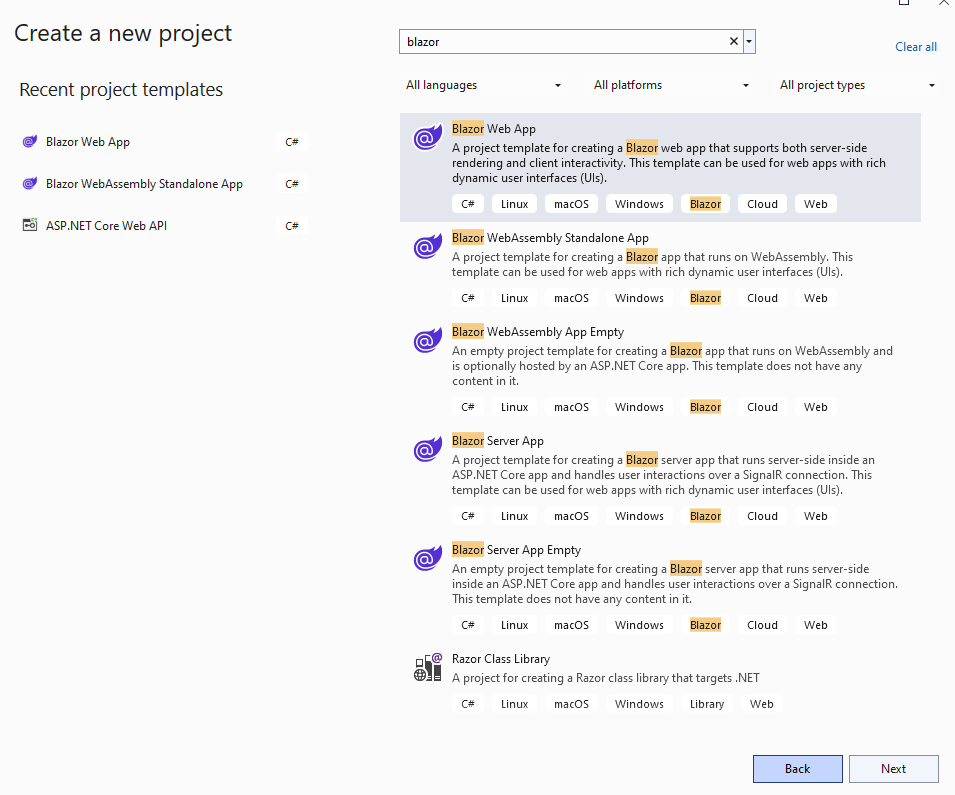Open the All project types dropdown
This screenshot has height=795, width=955.
point(857,85)
